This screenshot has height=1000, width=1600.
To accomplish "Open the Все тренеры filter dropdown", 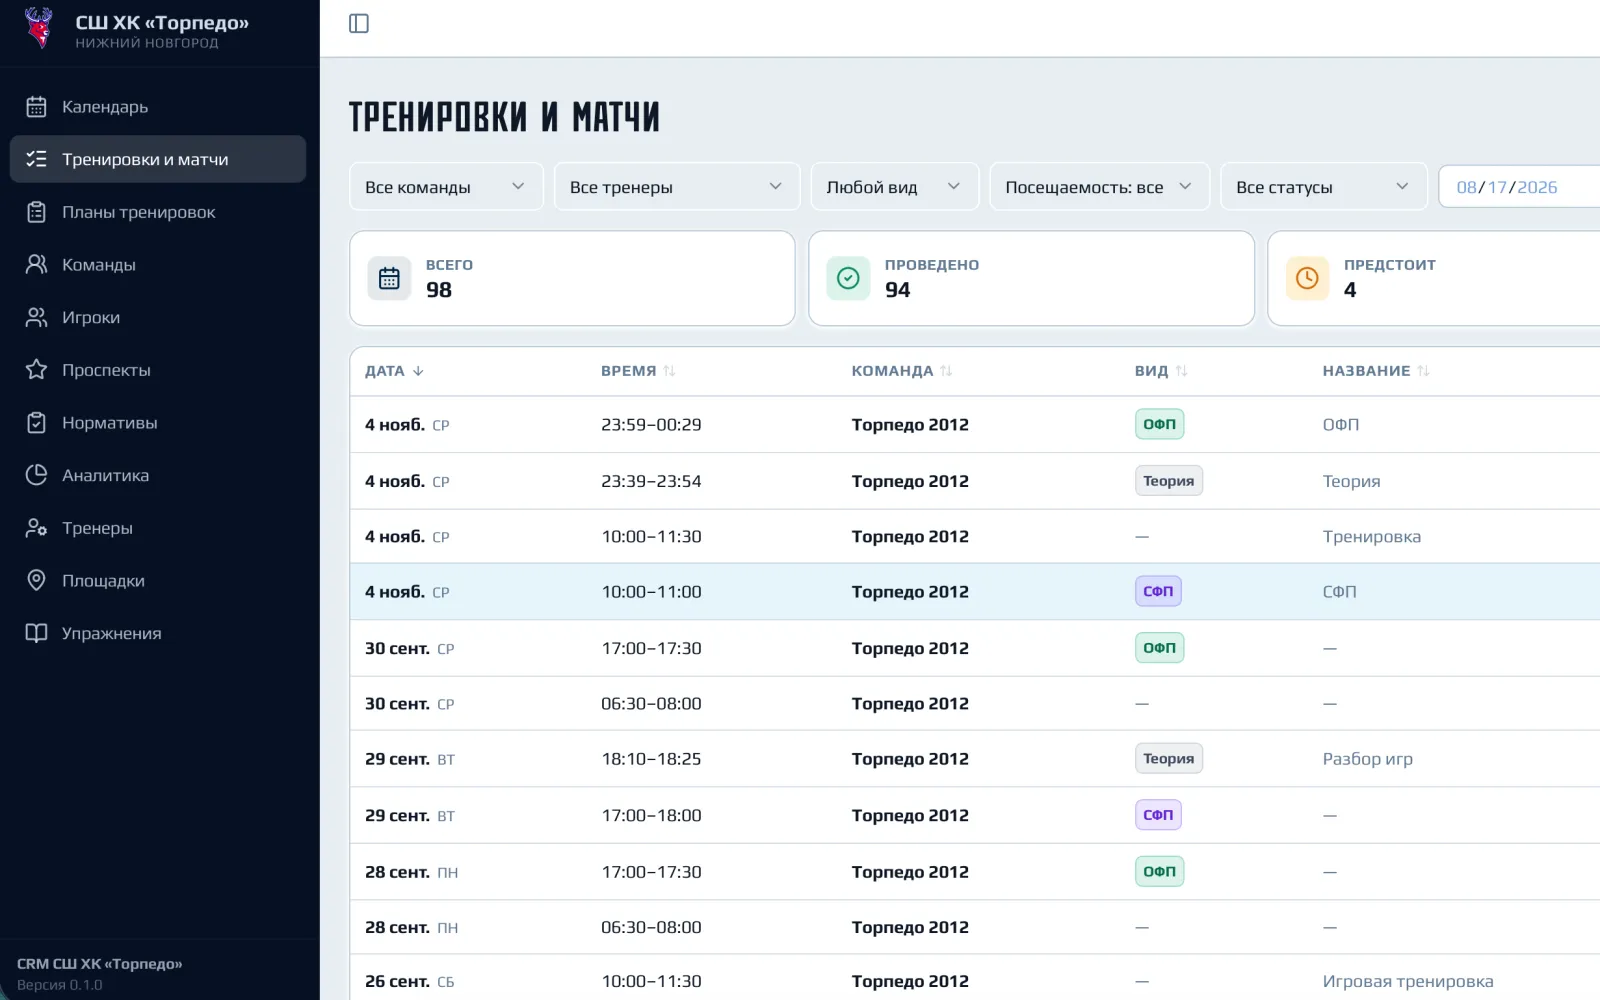I will [x=677, y=187].
